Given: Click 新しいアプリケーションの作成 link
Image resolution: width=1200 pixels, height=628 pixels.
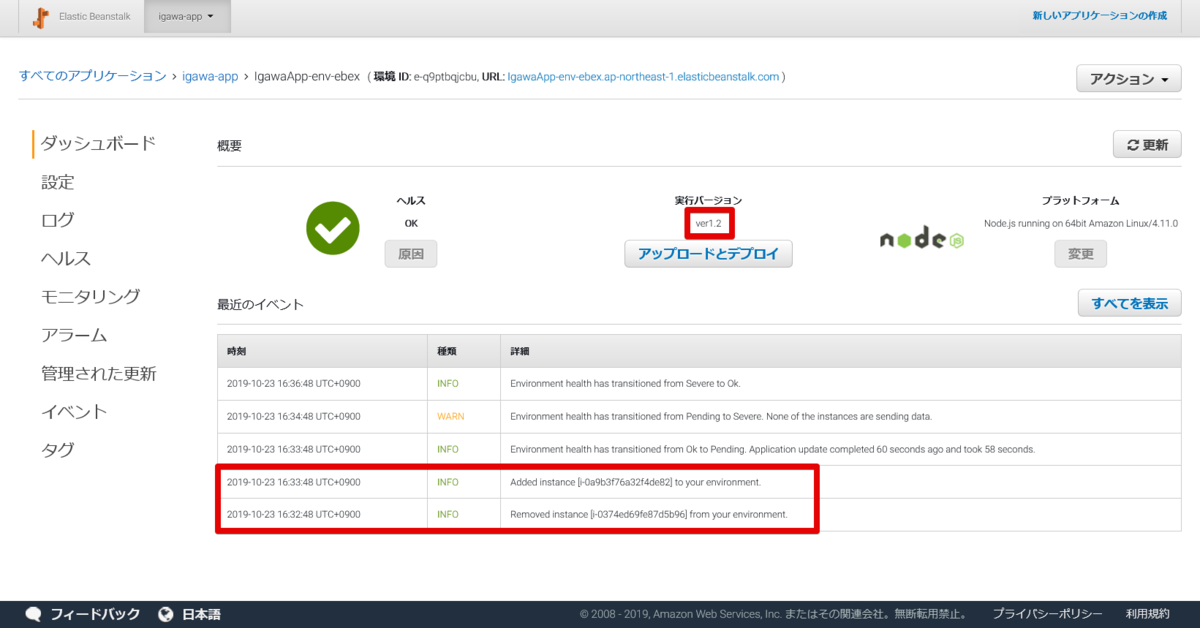Looking at the screenshot, I should coord(1100,16).
